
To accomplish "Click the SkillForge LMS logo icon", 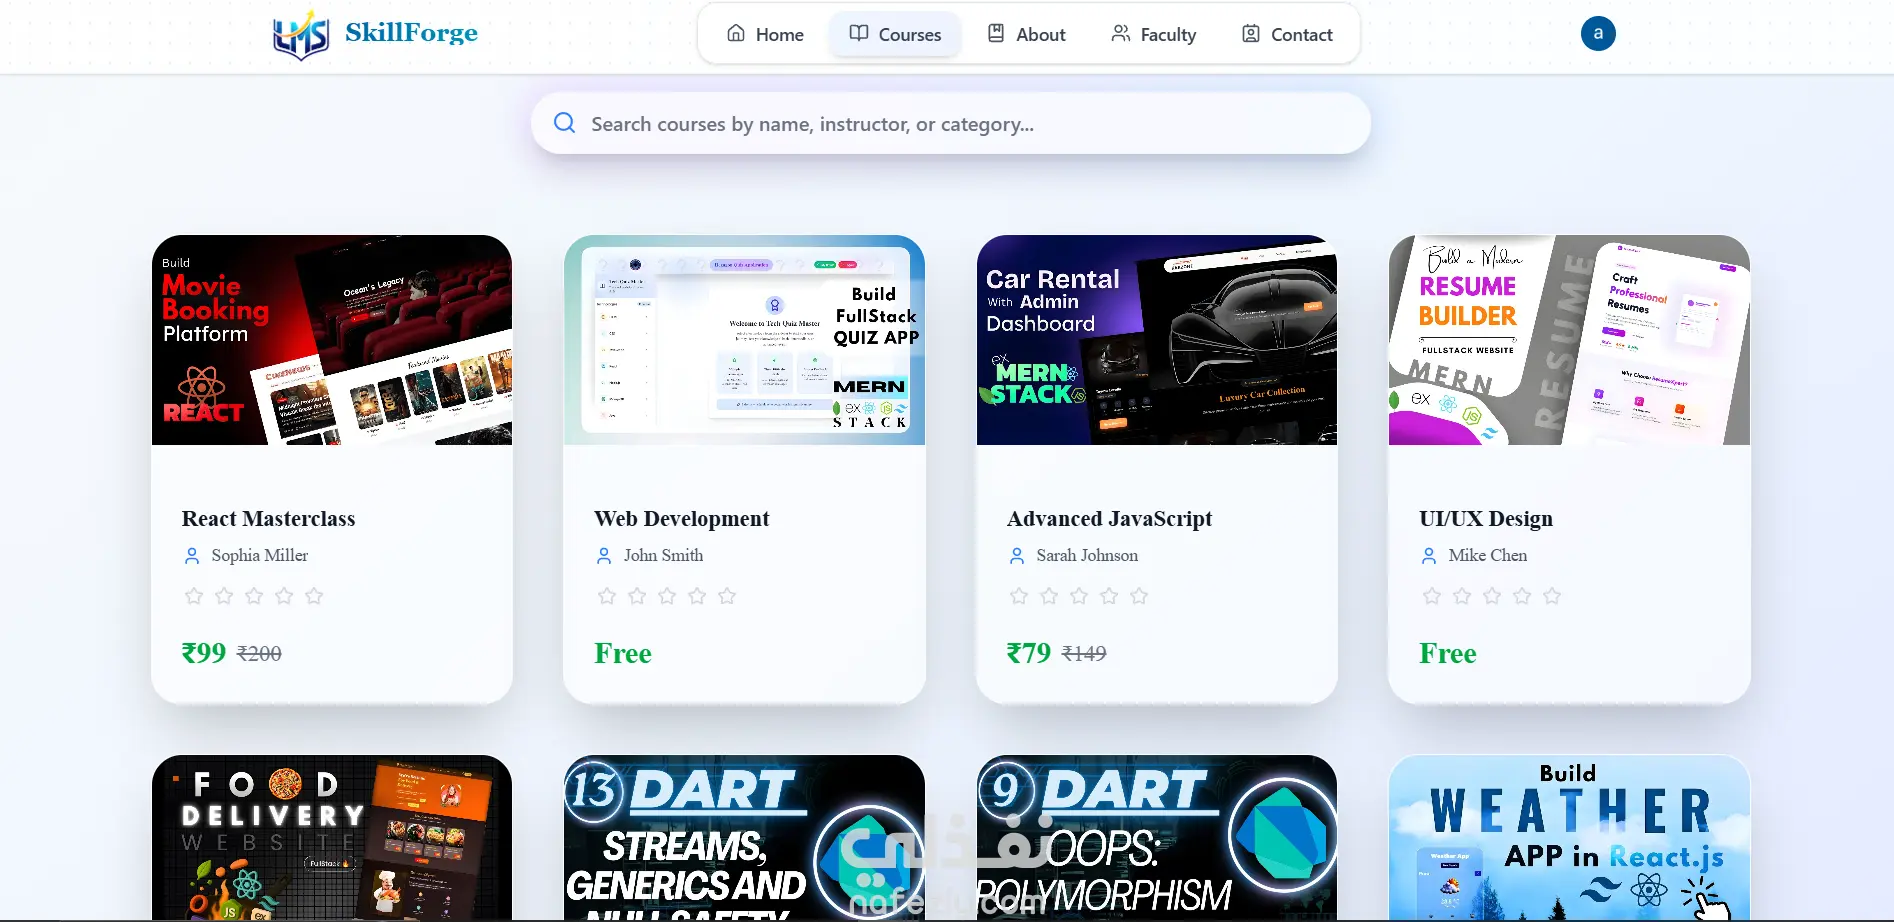I will pos(301,35).
